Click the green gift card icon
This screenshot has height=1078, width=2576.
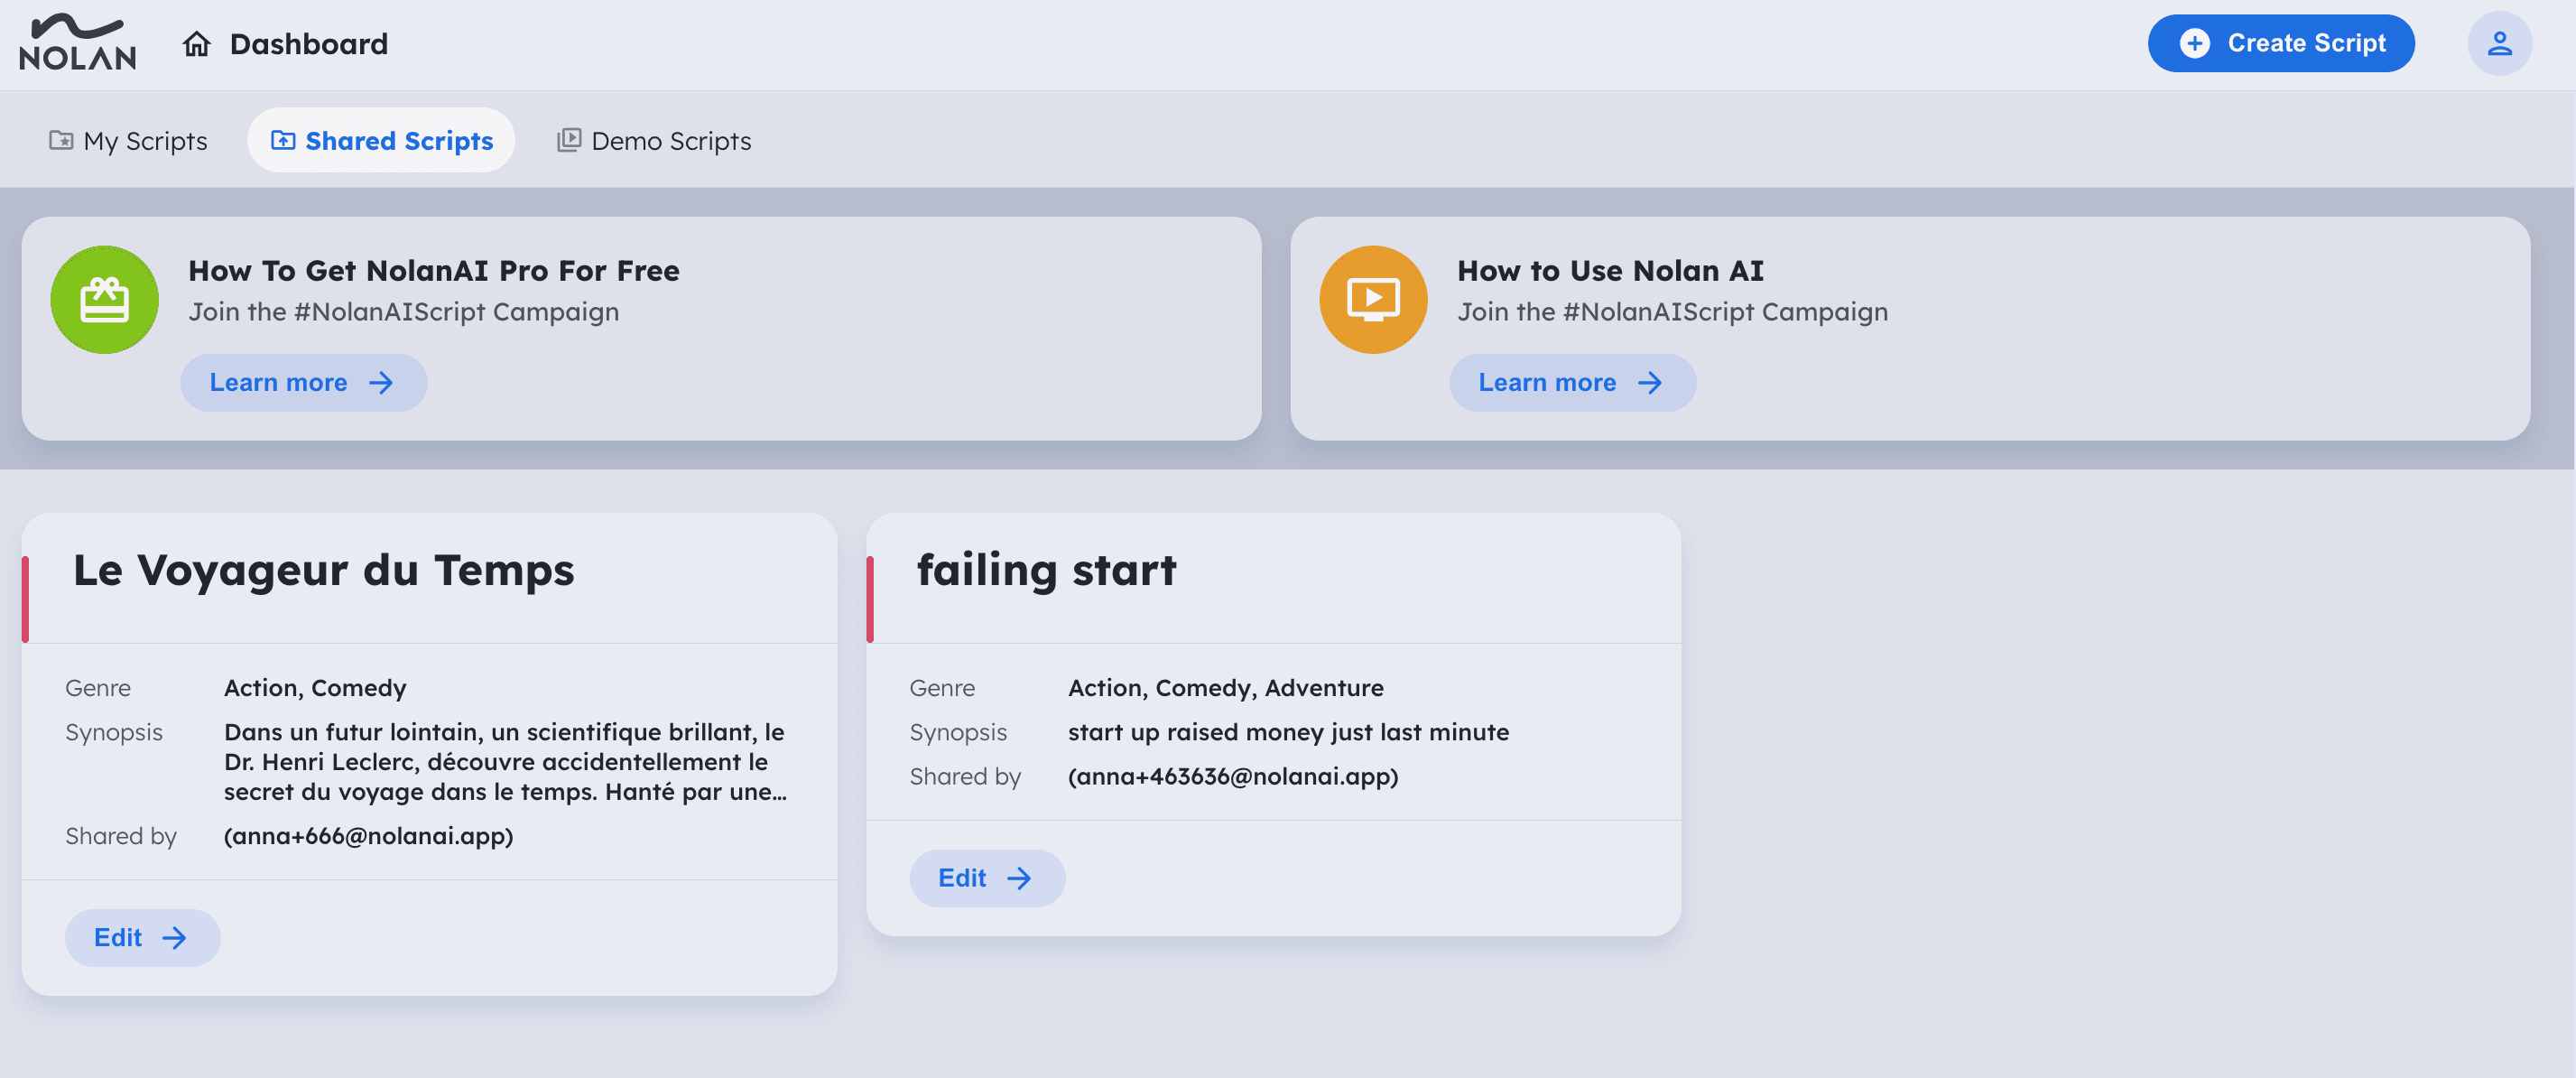coord(105,300)
